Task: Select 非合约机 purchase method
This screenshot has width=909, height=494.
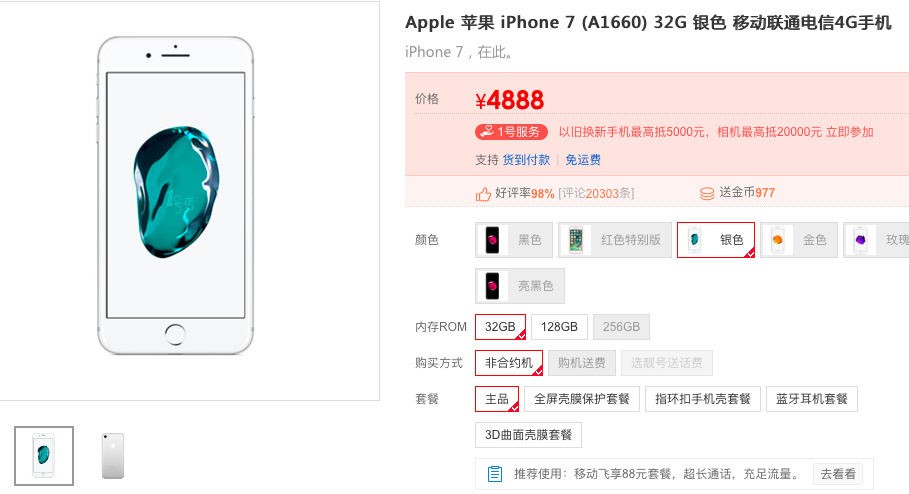Action: pos(509,363)
